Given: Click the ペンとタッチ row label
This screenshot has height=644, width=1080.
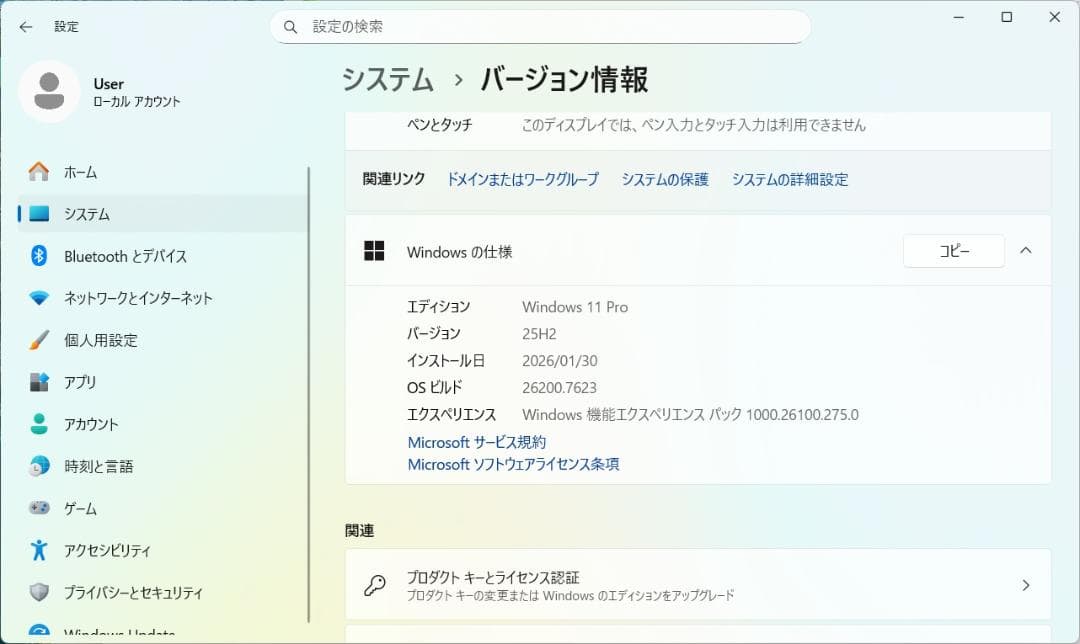Looking at the screenshot, I should coord(439,125).
